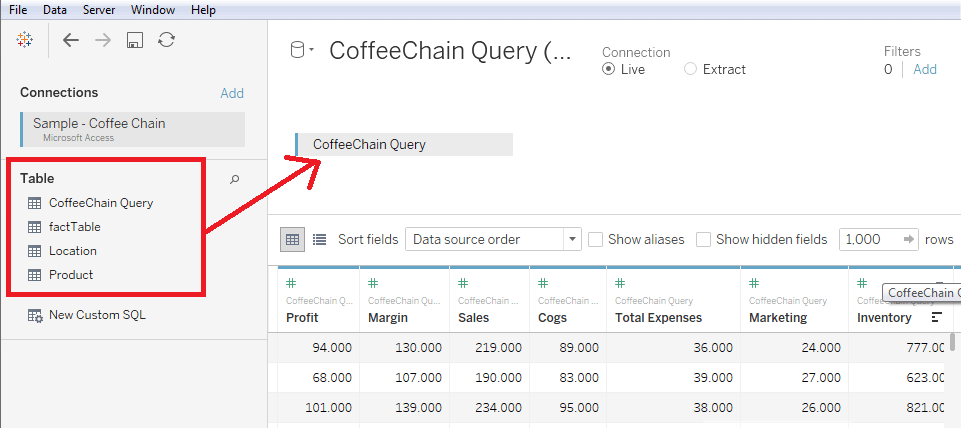The height and width of the screenshot is (428, 961).
Task: Select the Live connection radio button
Action: (608, 69)
